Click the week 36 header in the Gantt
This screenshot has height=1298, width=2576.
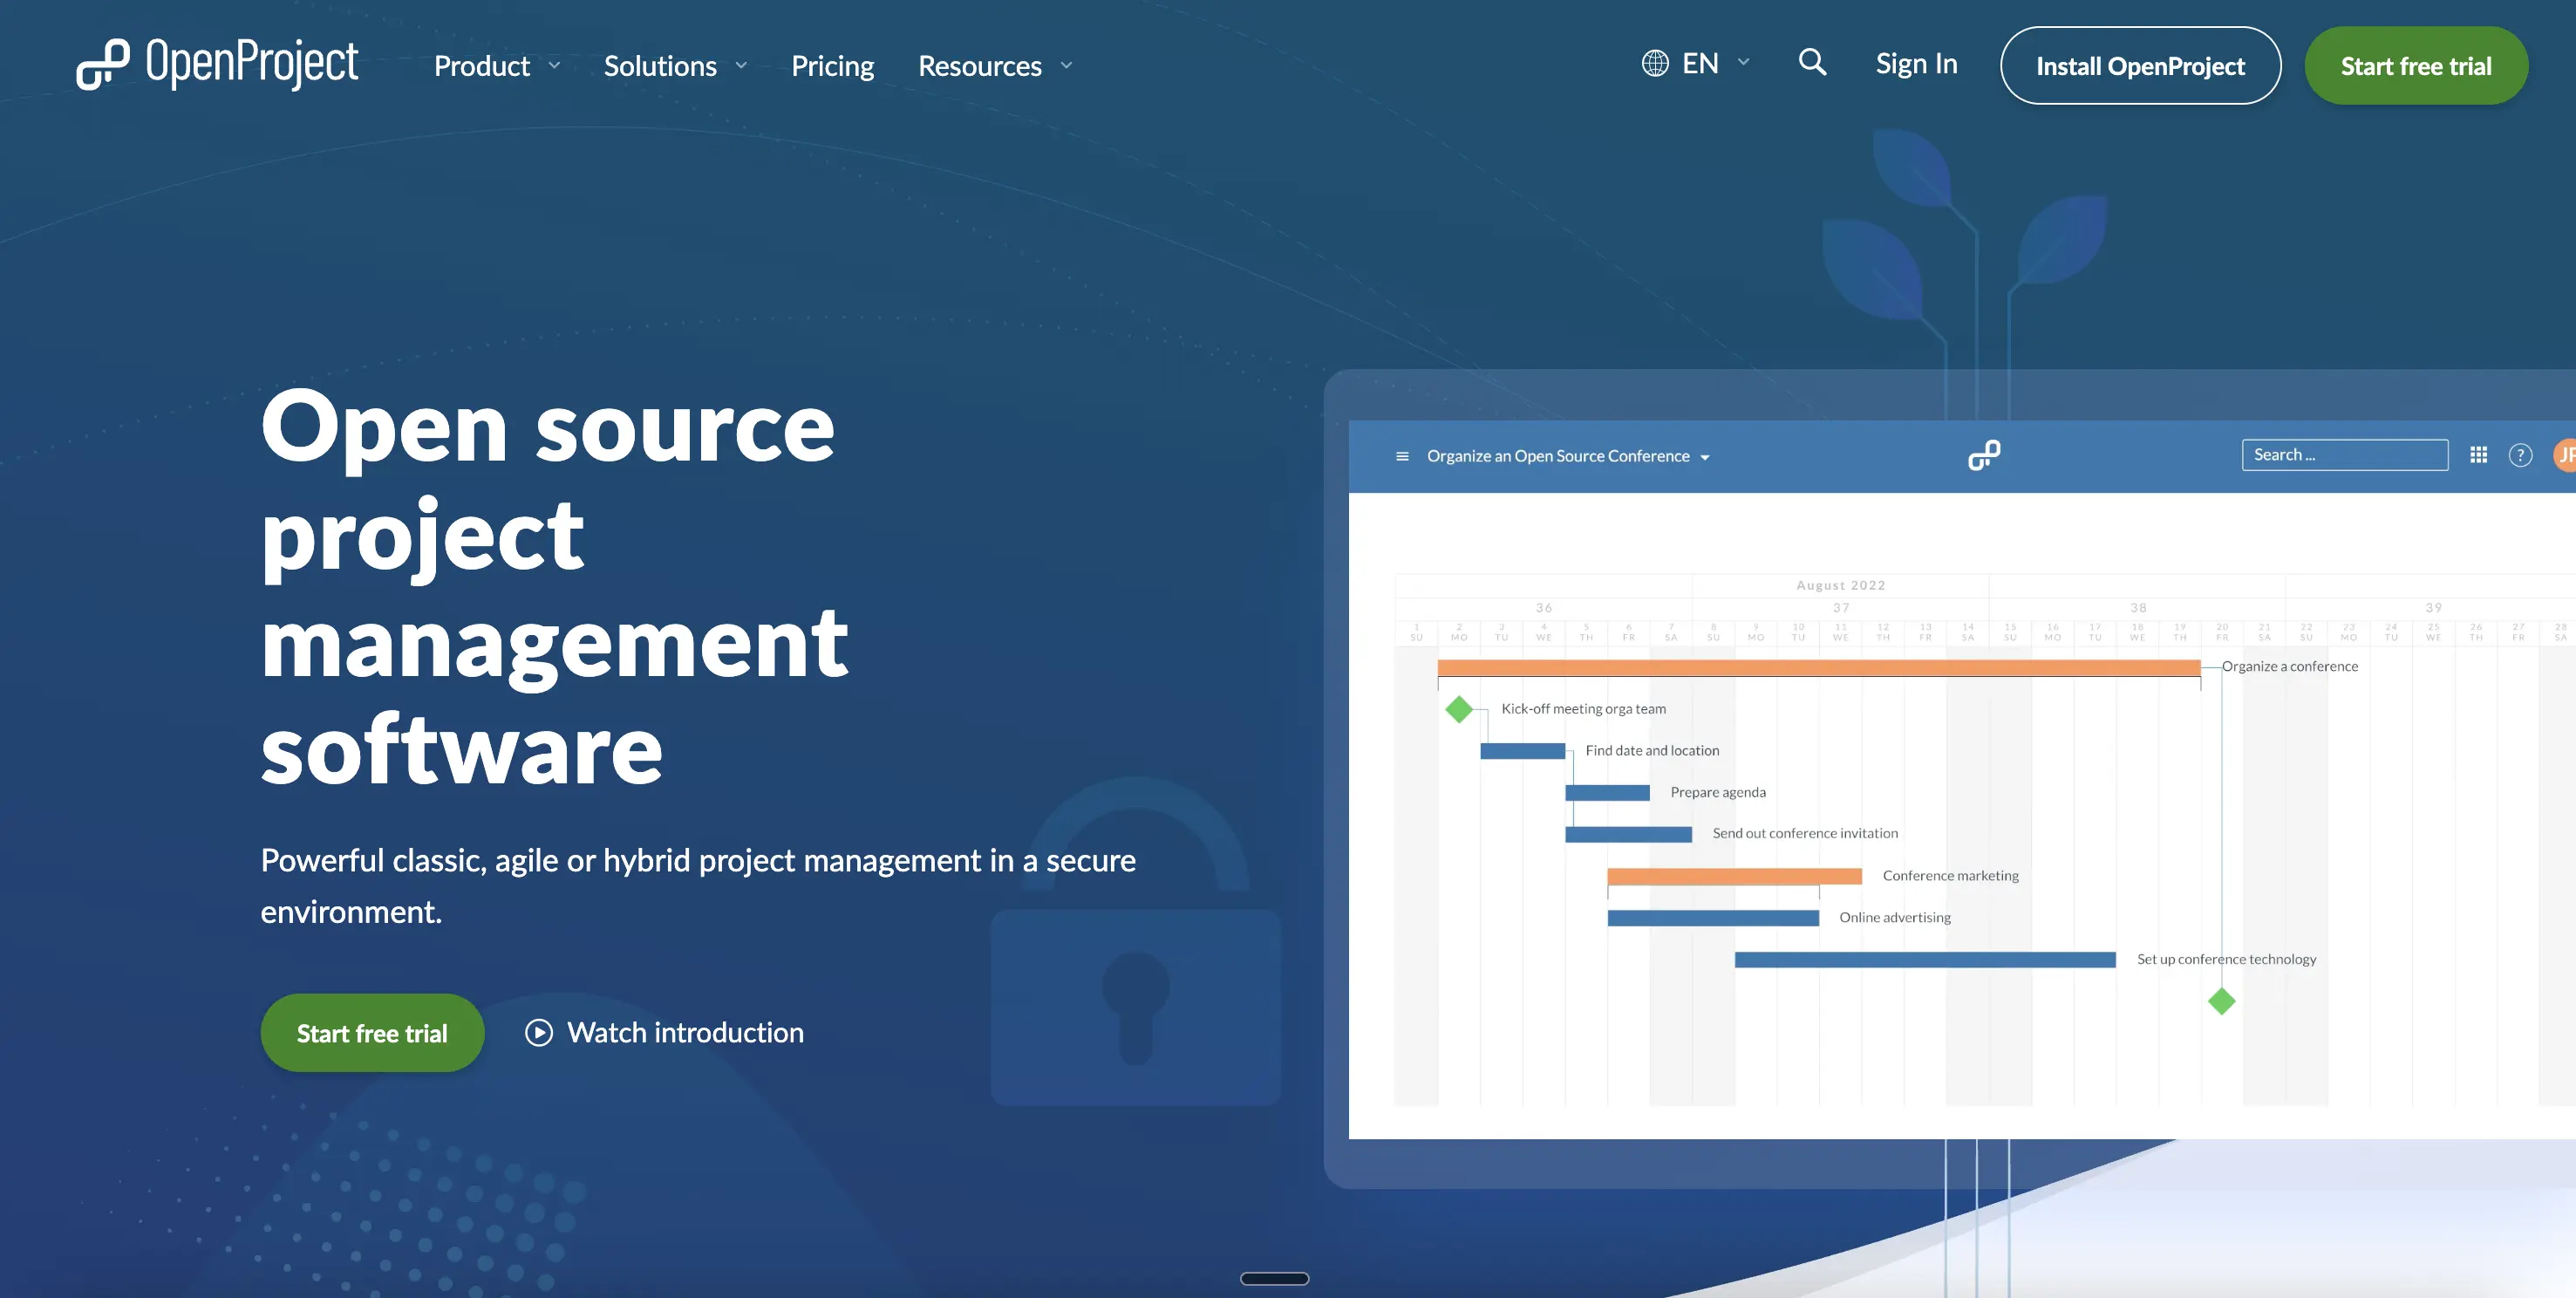(1544, 608)
